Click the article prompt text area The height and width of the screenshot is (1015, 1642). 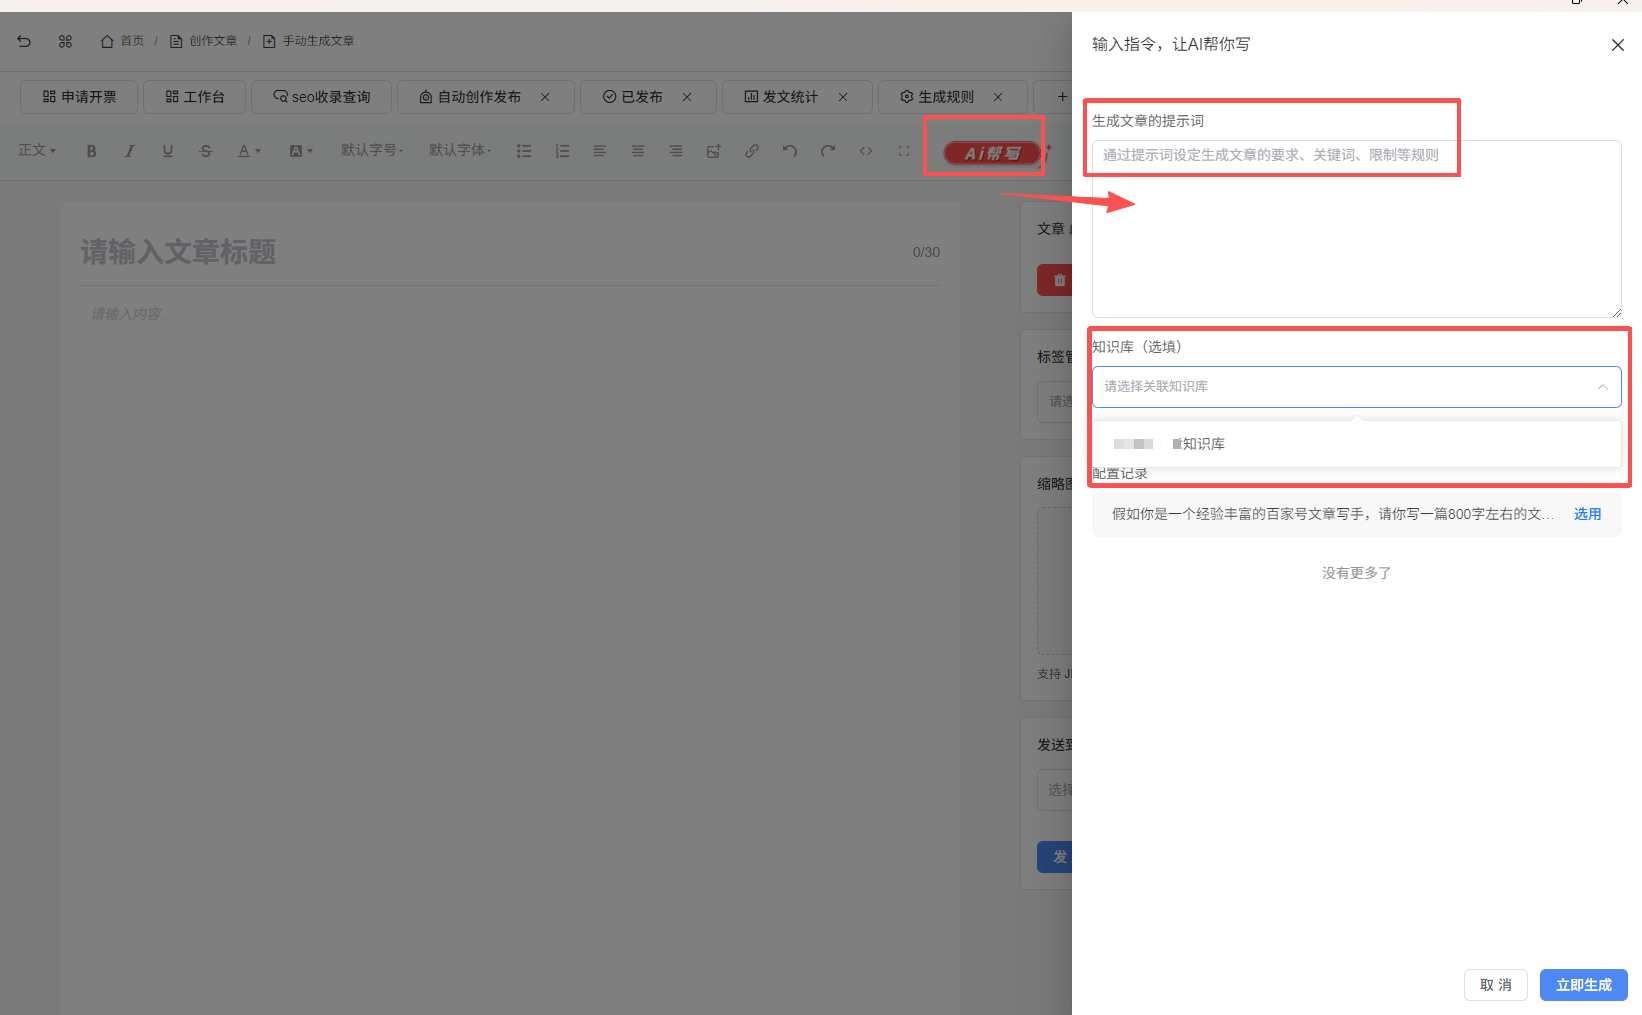coord(1355,229)
